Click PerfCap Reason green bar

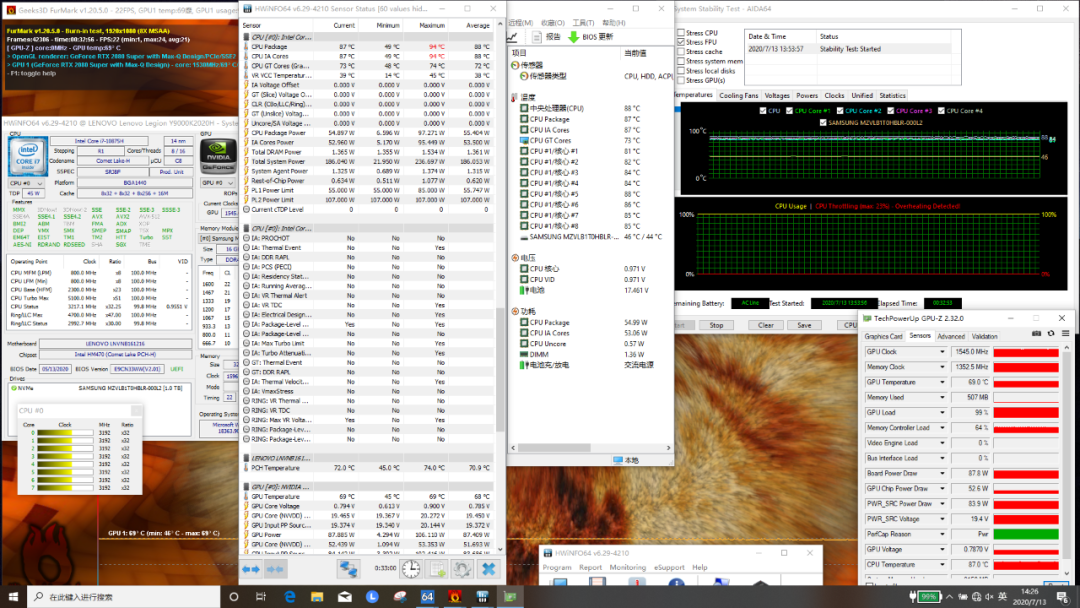(1026, 534)
